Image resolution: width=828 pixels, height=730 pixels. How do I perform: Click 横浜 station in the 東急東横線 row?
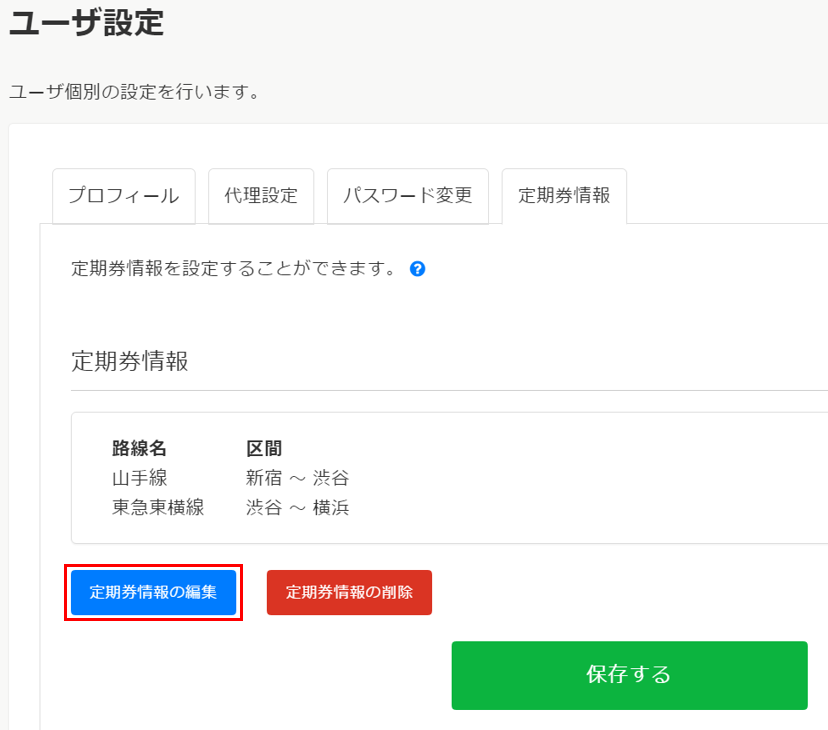pos(331,507)
